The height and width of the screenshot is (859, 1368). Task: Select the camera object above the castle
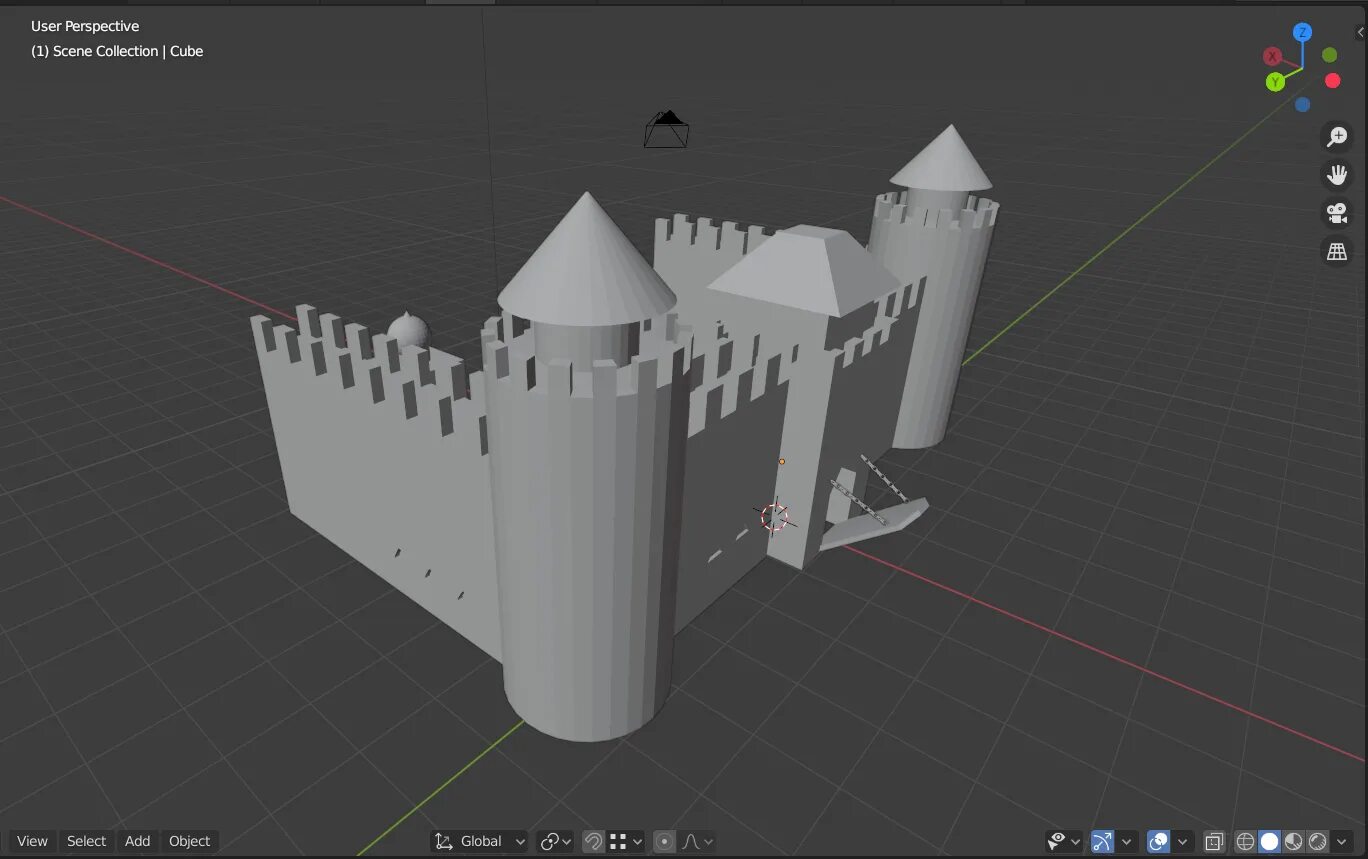click(x=666, y=129)
